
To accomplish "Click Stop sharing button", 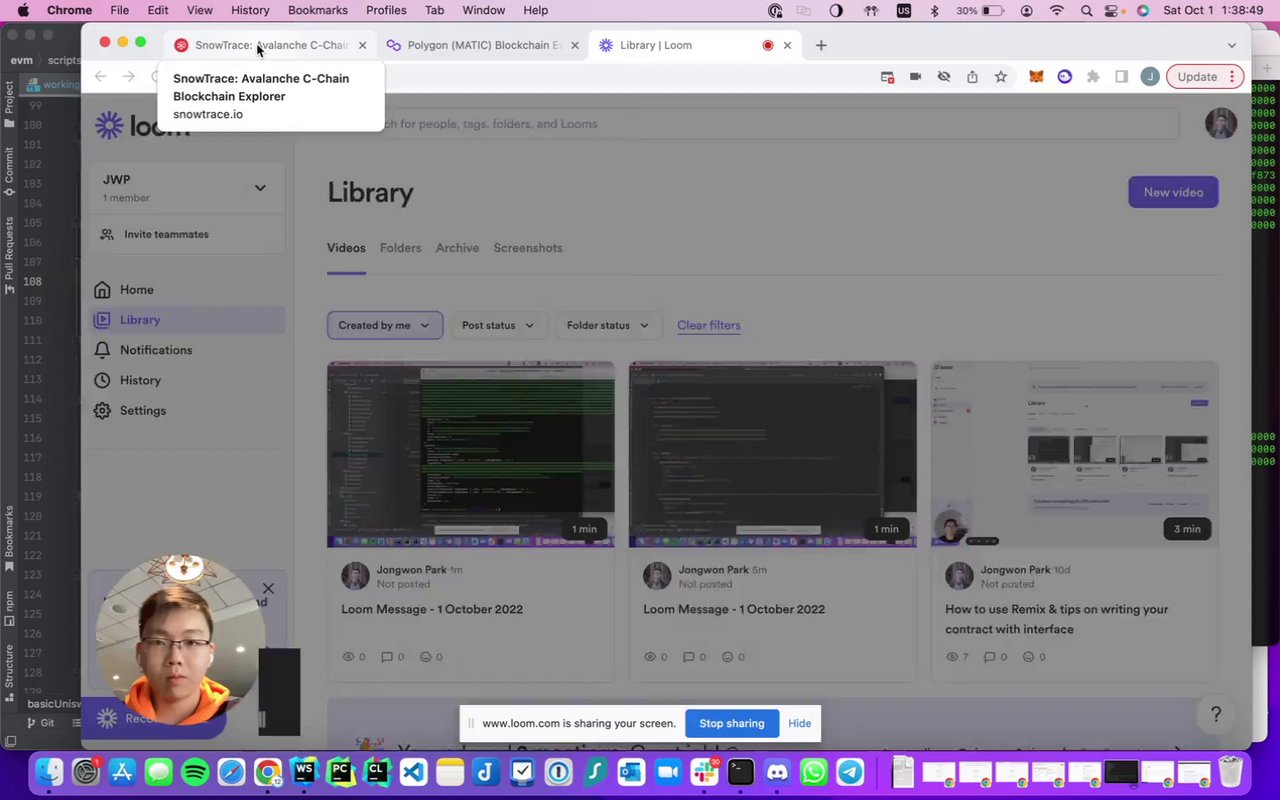I will coord(732,723).
